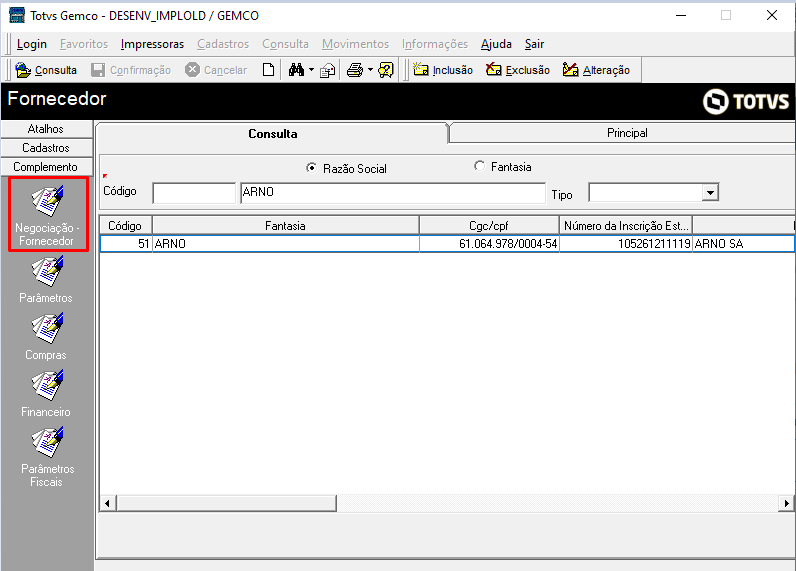Open the Tipo combo box dropdown
796x571 pixels.
[710, 193]
